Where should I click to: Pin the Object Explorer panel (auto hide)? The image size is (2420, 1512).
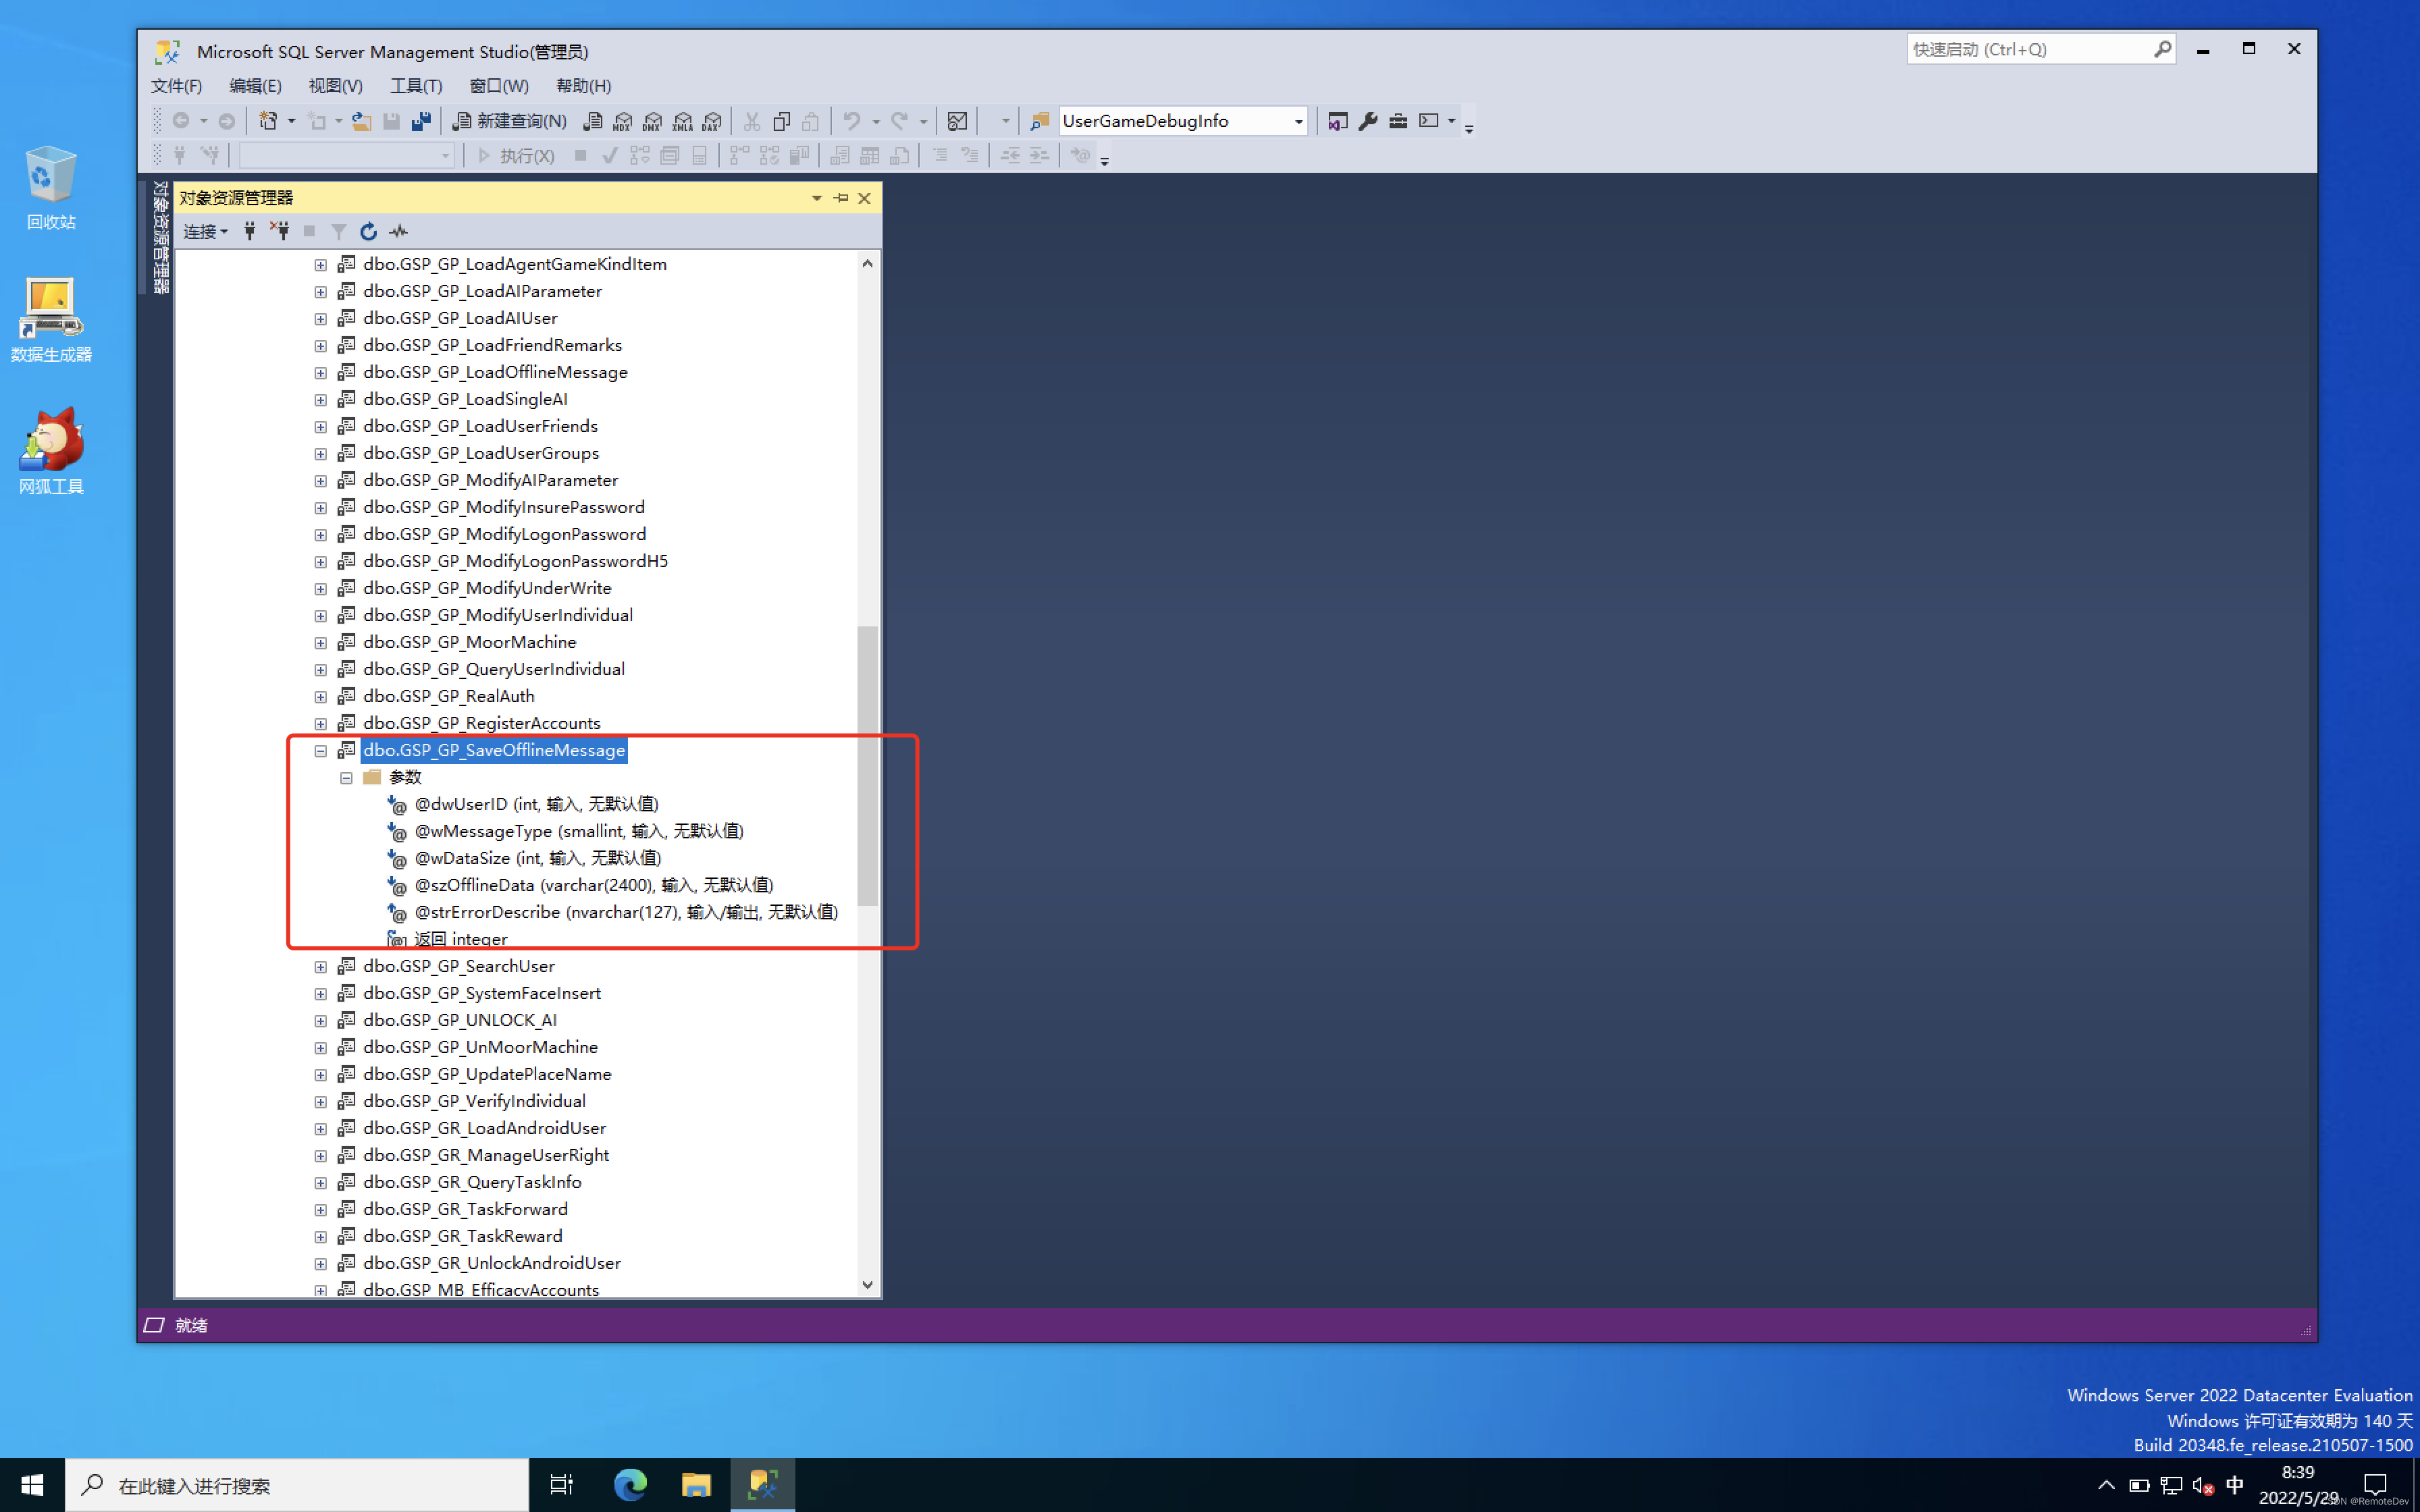841,198
